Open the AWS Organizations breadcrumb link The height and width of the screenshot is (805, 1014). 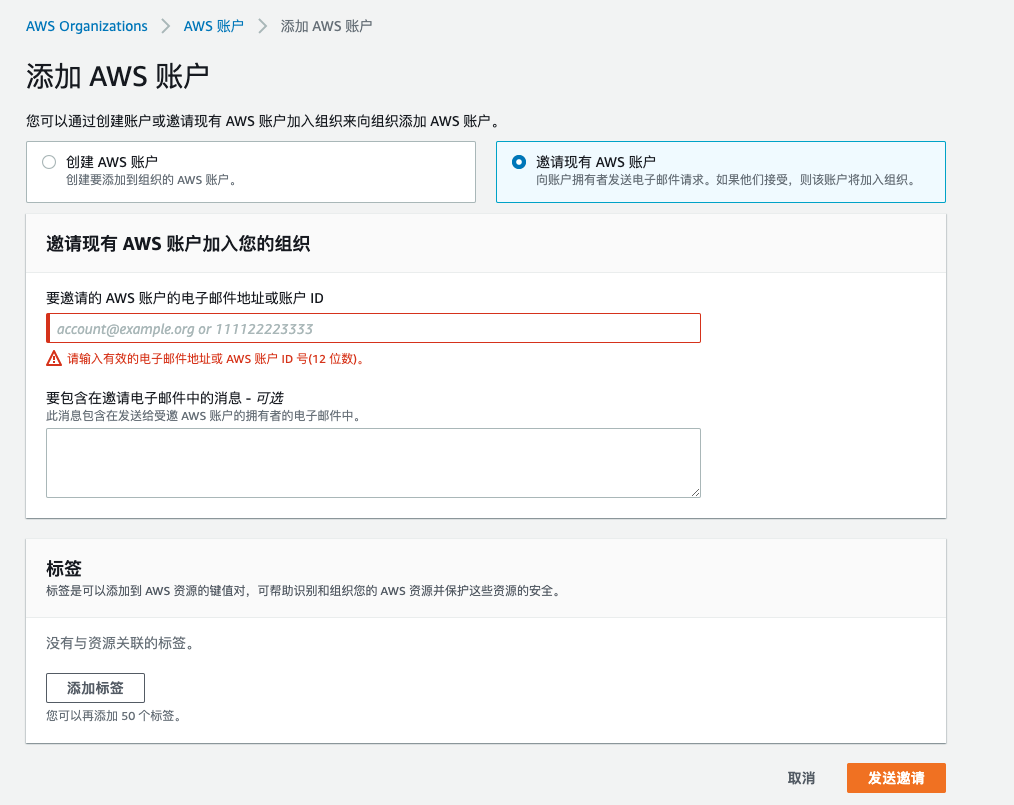coord(87,26)
